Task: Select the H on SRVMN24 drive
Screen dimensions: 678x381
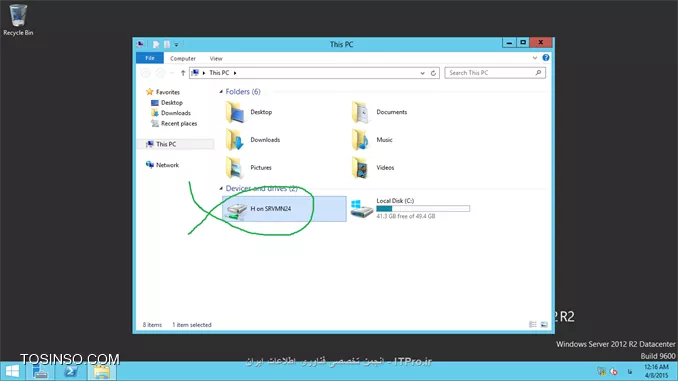Action: pos(284,209)
